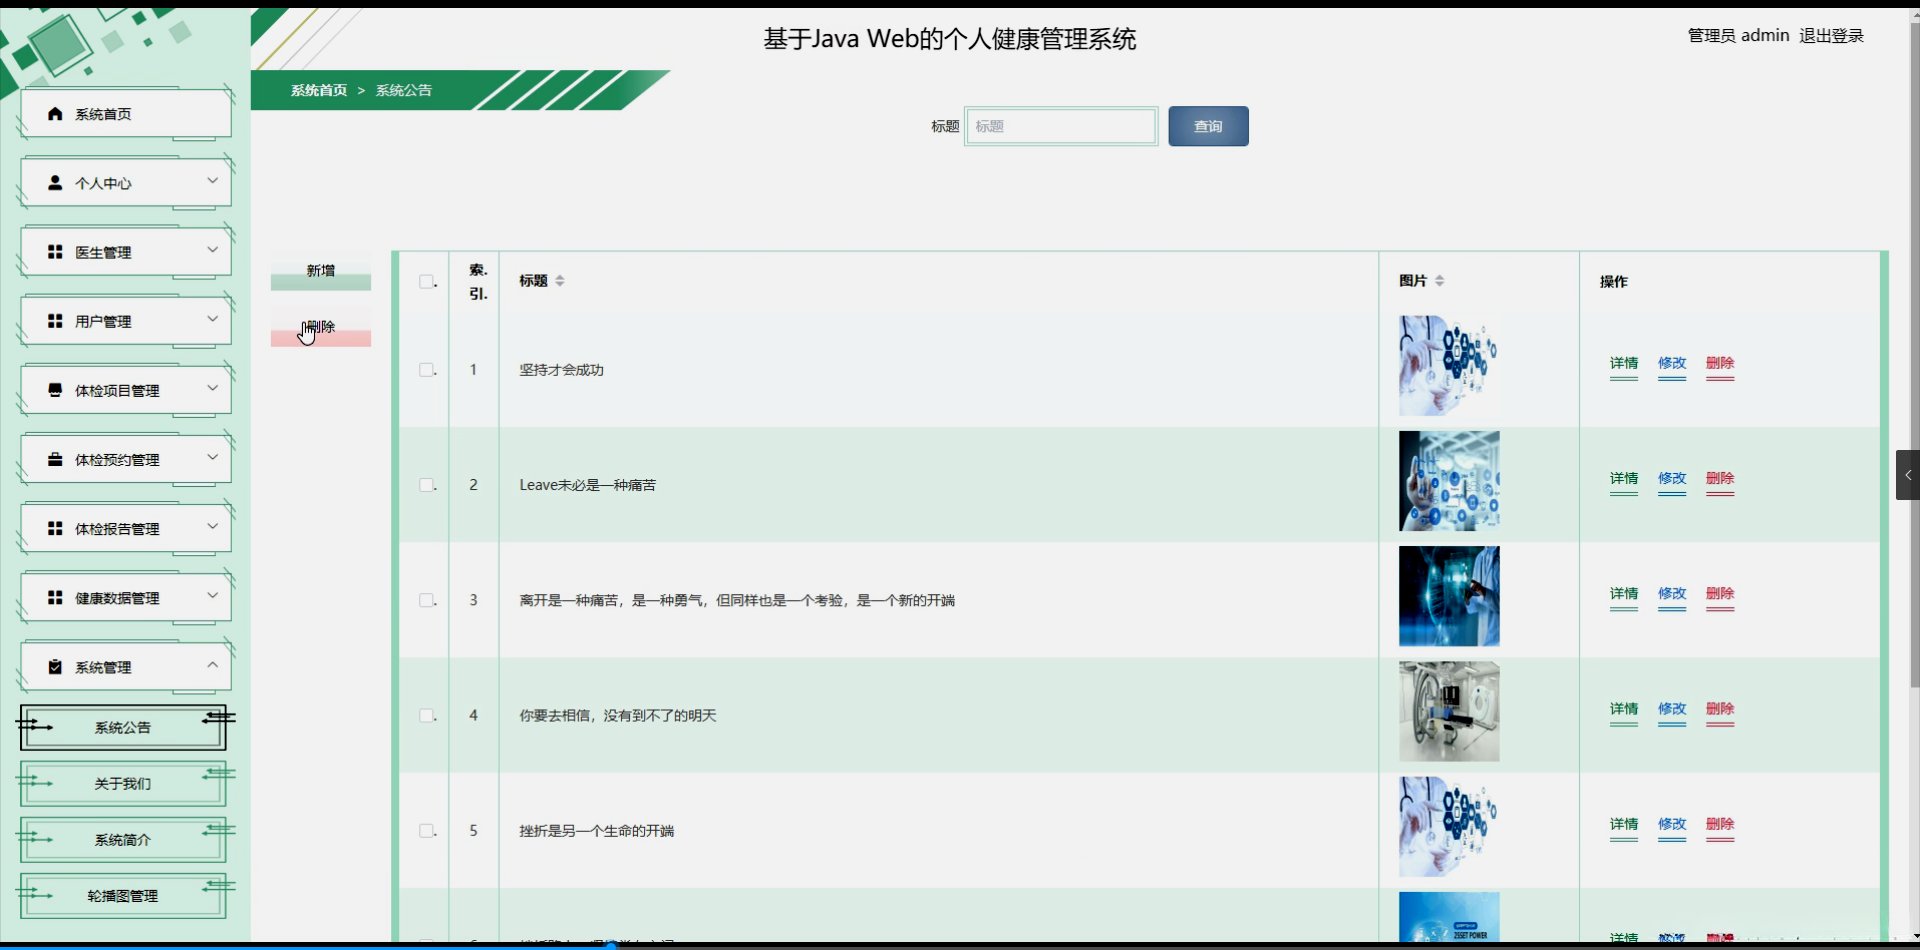Viewport: 1920px width, 950px height.
Task: Click 删除 for 坚持才会成功
Action: pyautogui.click(x=1720, y=364)
